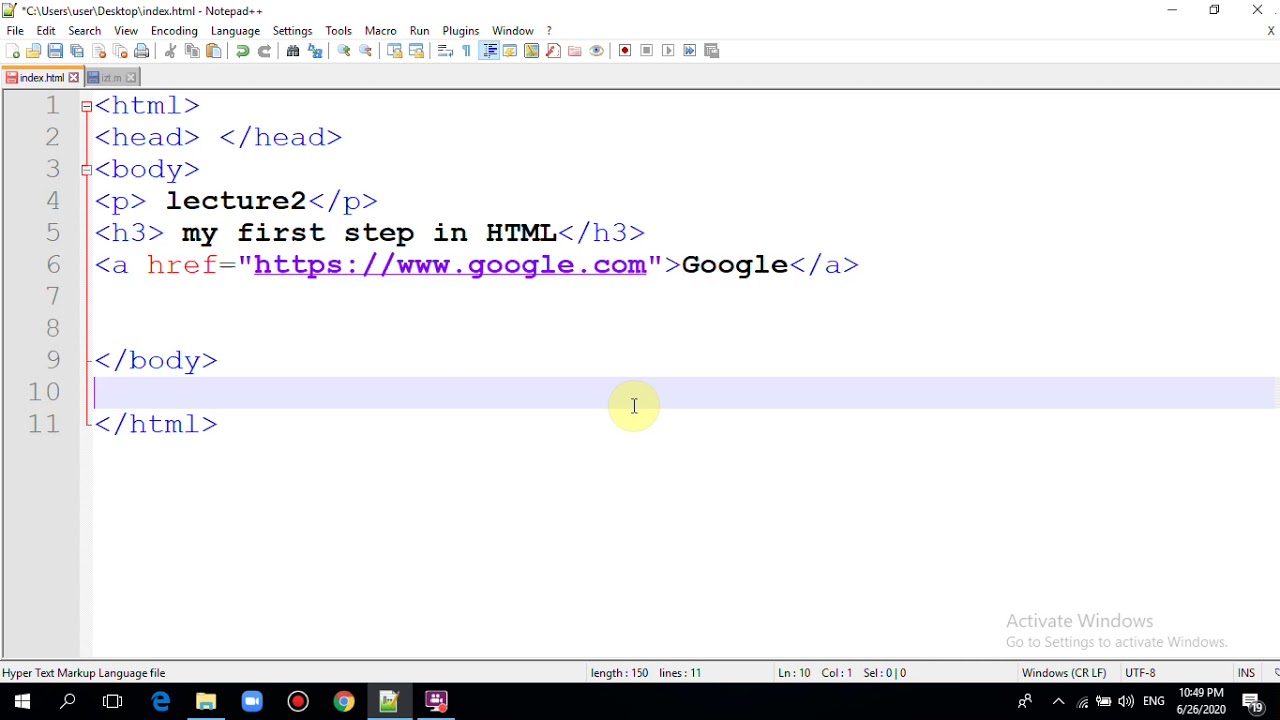Click the Copy toolbar icon

point(192,51)
